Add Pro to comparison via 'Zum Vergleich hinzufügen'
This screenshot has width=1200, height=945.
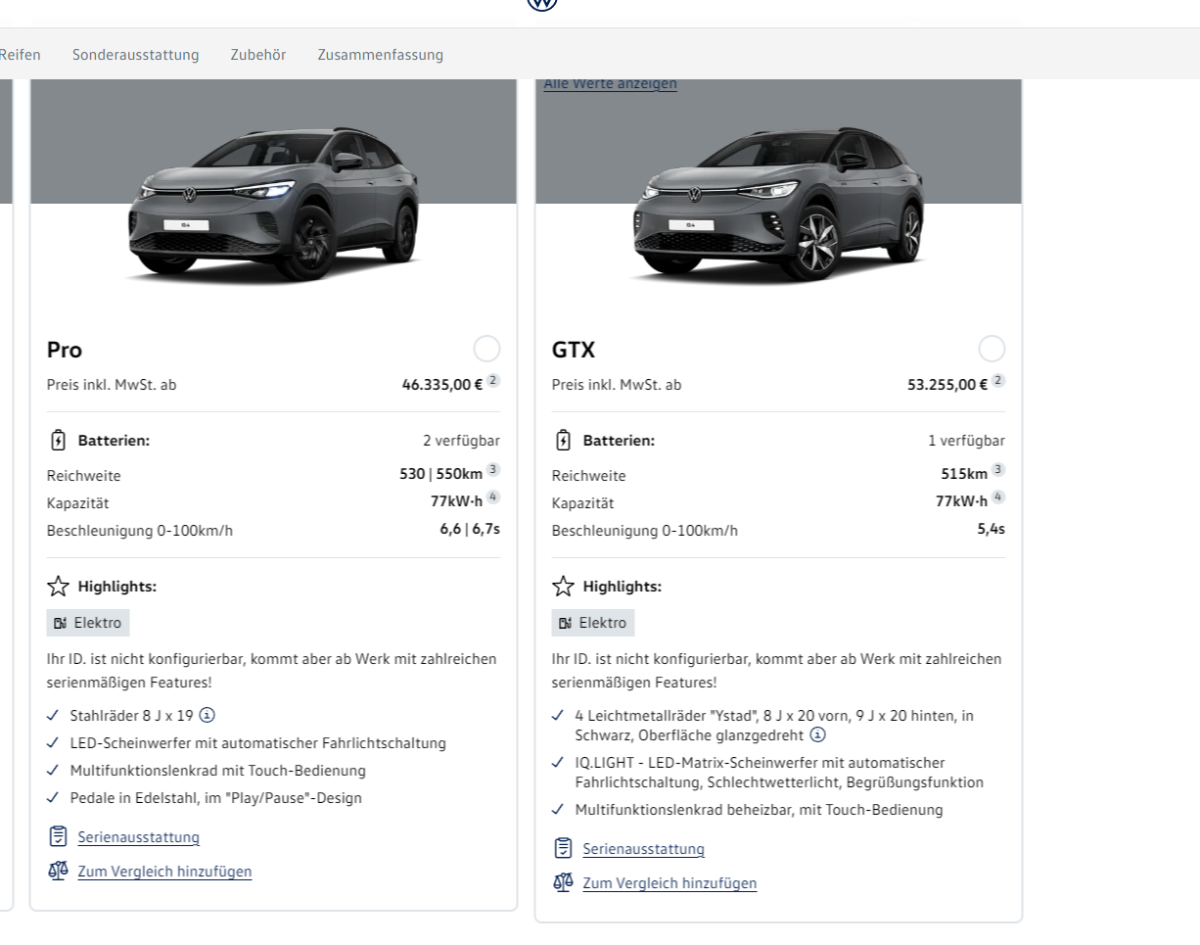(x=165, y=871)
